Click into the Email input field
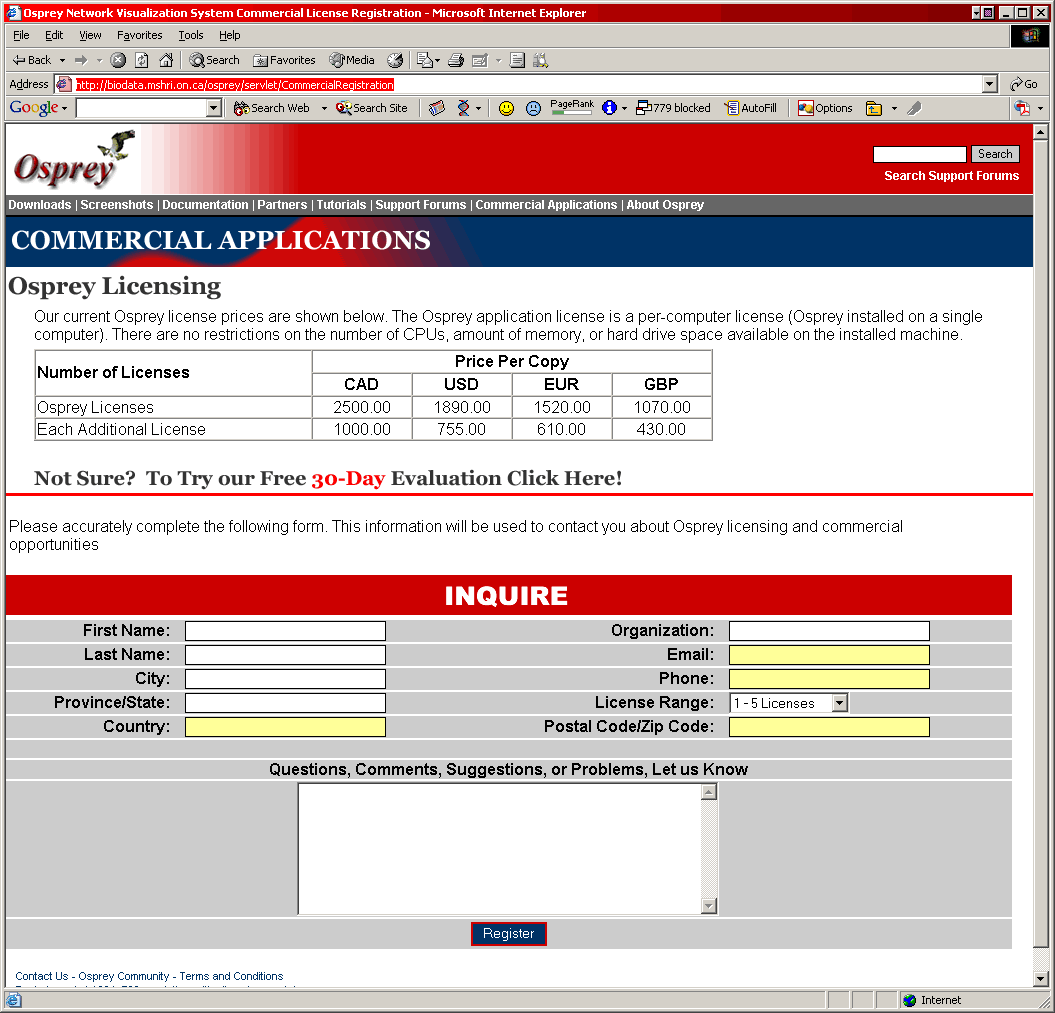This screenshot has width=1055, height=1013. click(829, 655)
